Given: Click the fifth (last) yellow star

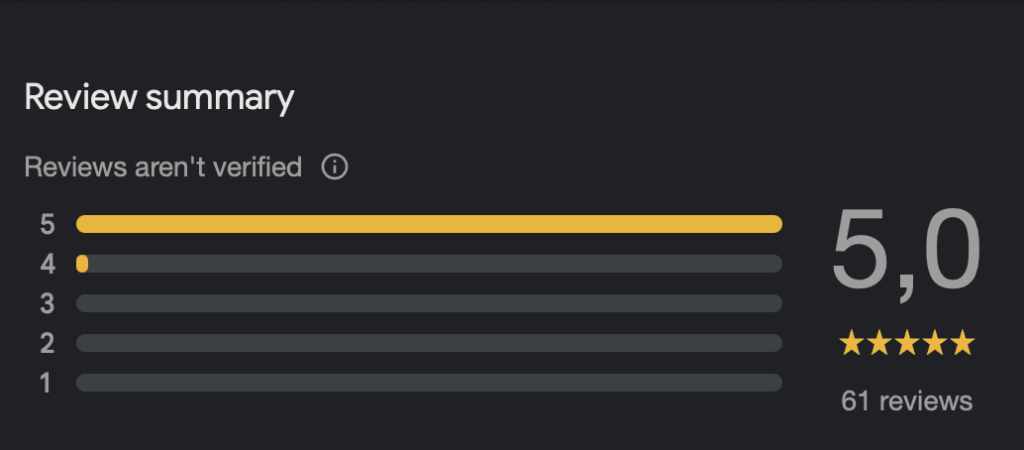Looking at the screenshot, I should tap(962, 344).
